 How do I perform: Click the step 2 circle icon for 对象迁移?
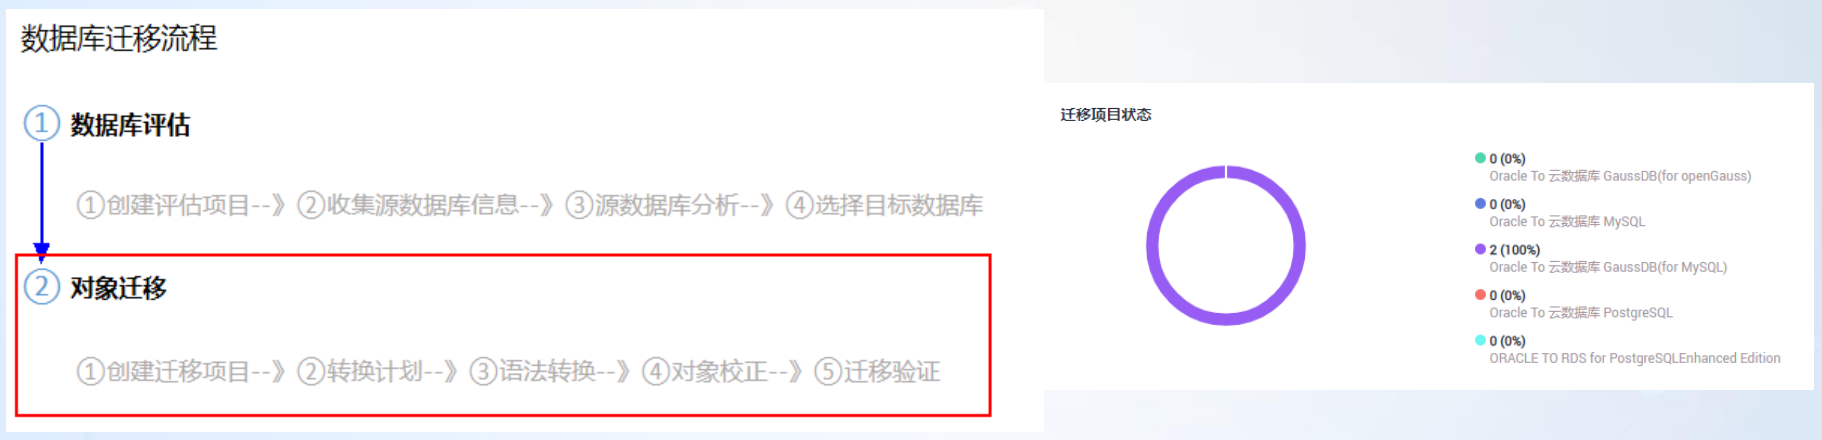point(41,287)
